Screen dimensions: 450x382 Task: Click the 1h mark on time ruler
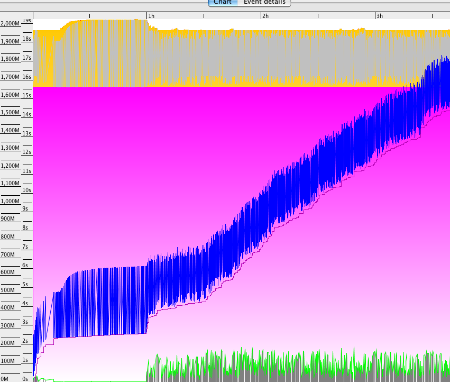click(151, 16)
